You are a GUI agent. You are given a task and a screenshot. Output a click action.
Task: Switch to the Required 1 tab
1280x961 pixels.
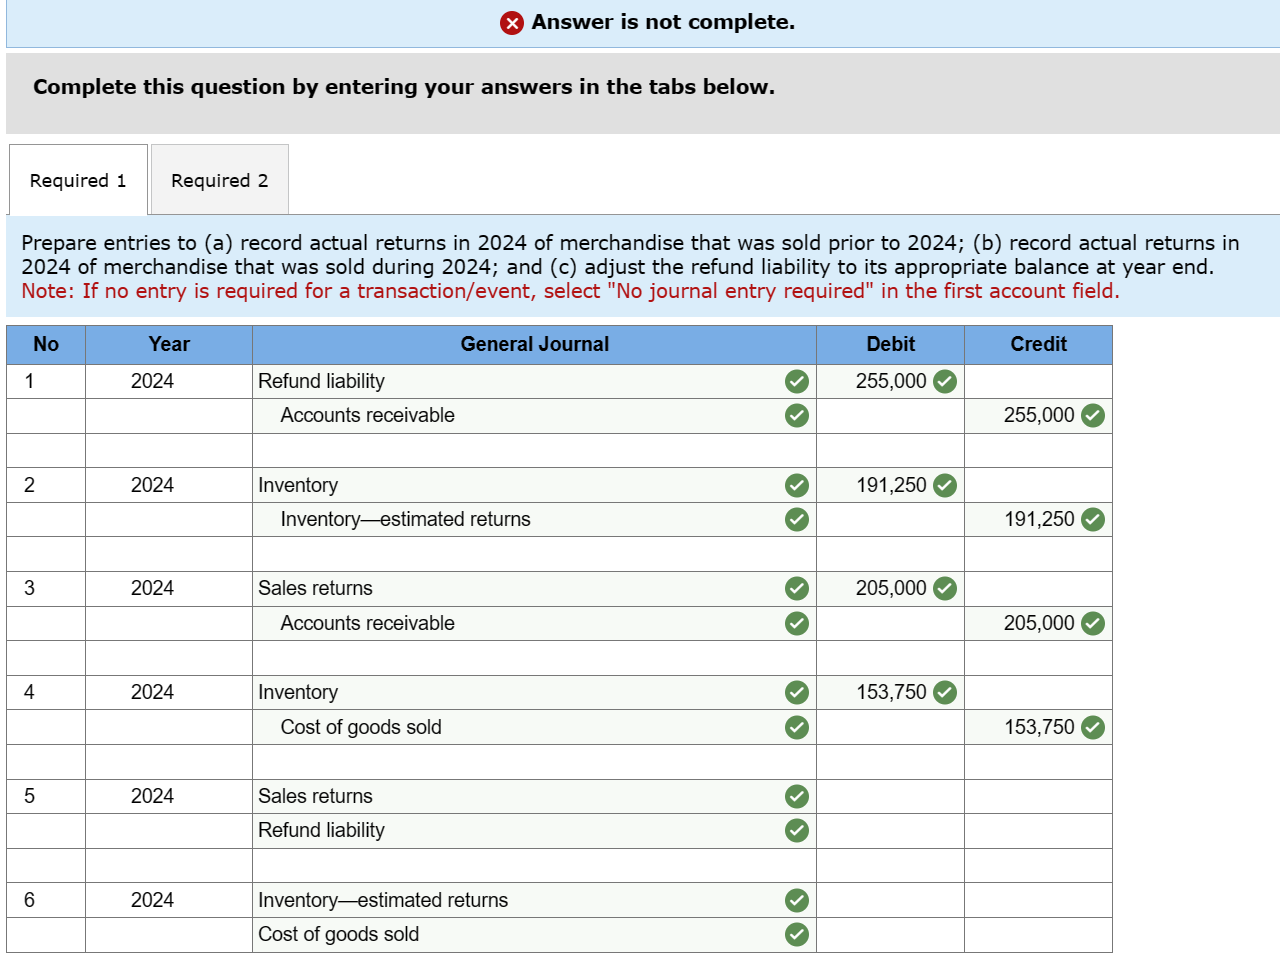point(78,180)
